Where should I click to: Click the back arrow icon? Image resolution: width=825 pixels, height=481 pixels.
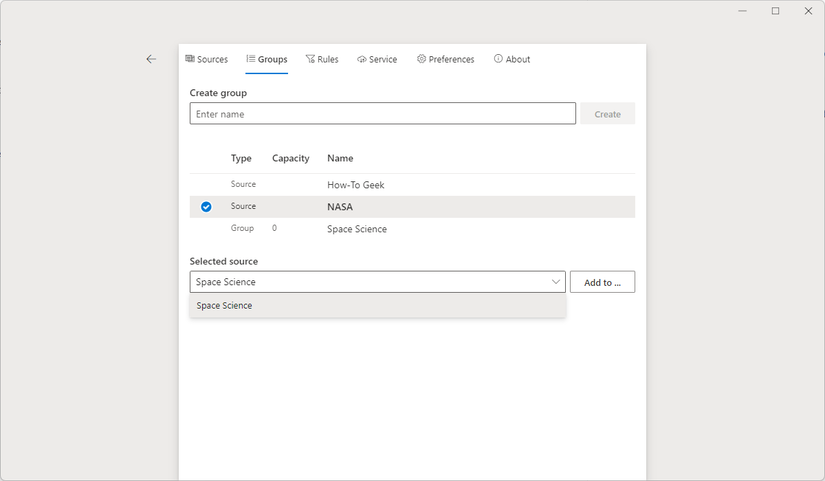(151, 59)
